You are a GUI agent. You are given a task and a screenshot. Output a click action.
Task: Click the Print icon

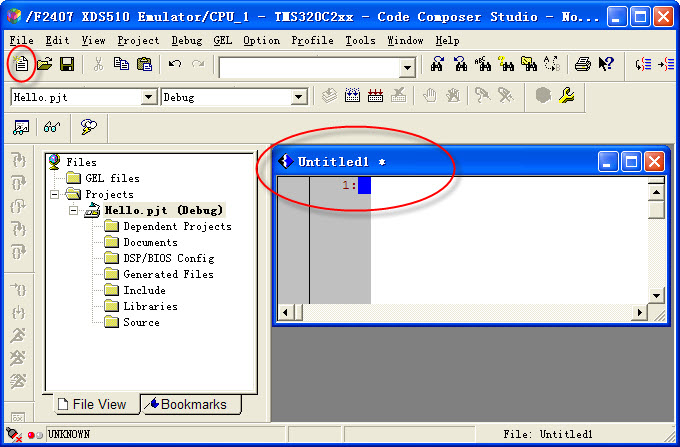(582, 64)
